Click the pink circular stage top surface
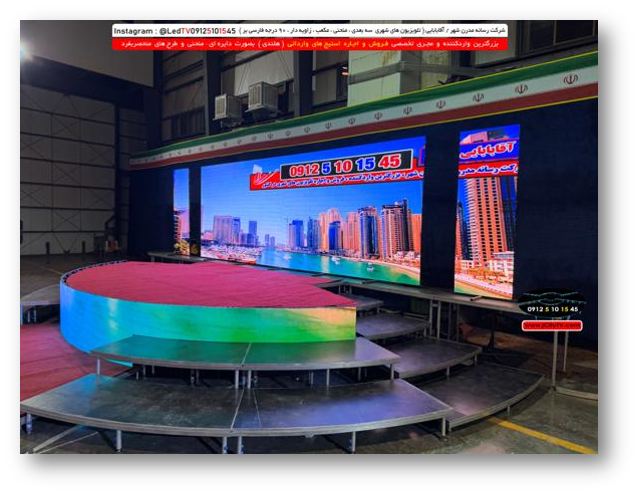This screenshot has width=638, height=494. pyautogui.click(x=200, y=283)
